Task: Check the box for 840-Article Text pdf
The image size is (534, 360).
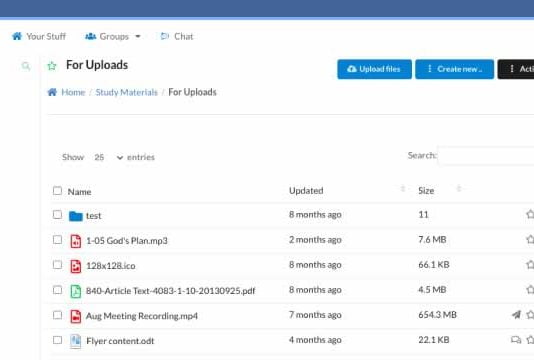Action: tap(58, 290)
